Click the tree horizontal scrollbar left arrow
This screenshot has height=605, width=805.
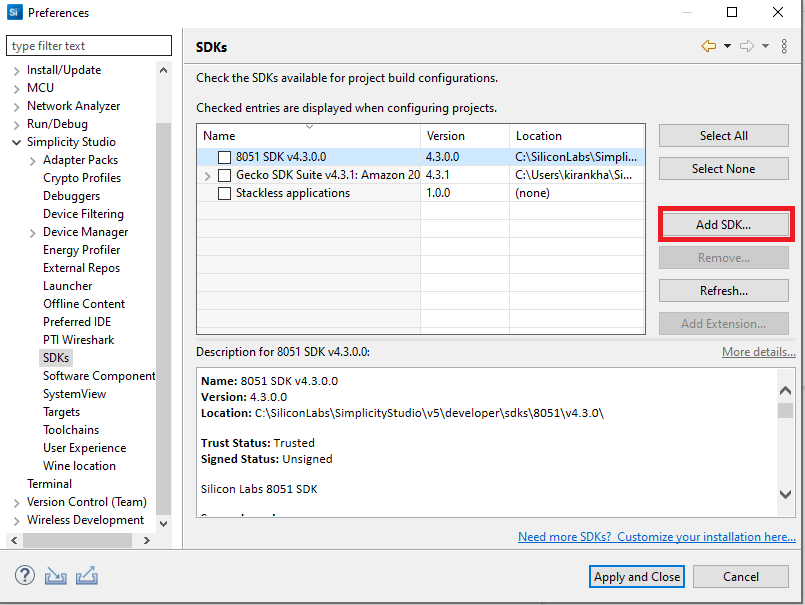pyautogui.click(x=14, y=540)
